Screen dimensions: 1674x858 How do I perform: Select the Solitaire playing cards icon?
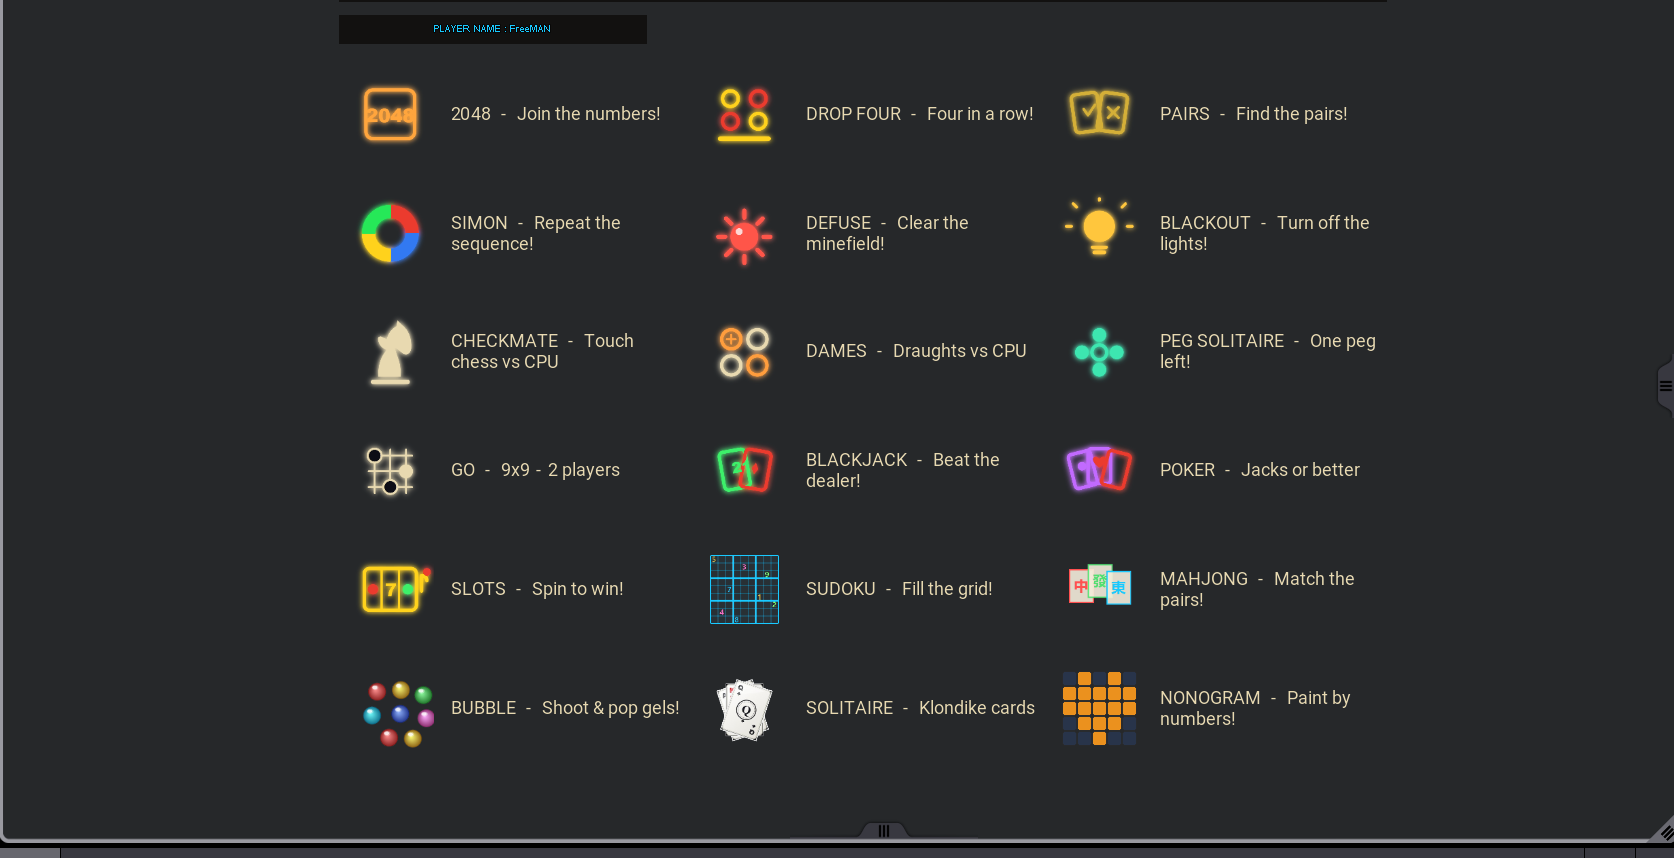pos(745,710)
